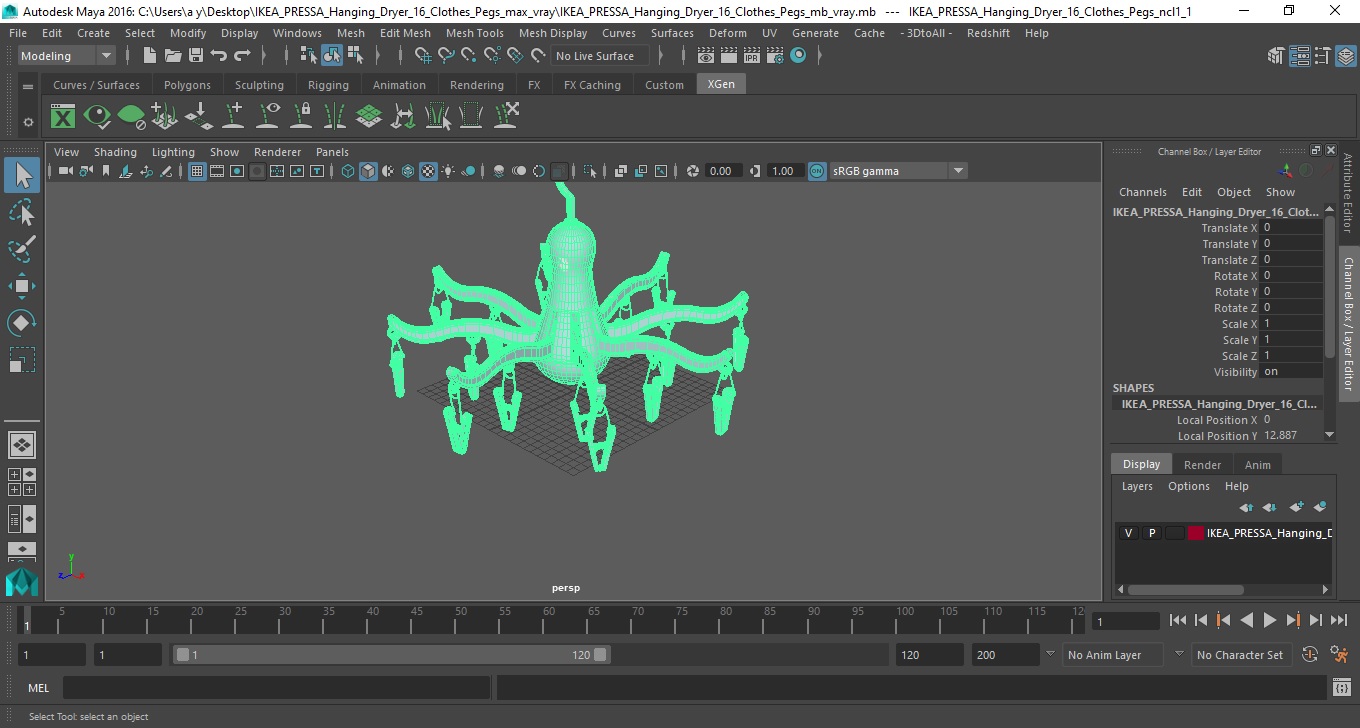Screen dimensions: 1360x728
Task: Toggle color management ON button
Action: click(817, 171)
